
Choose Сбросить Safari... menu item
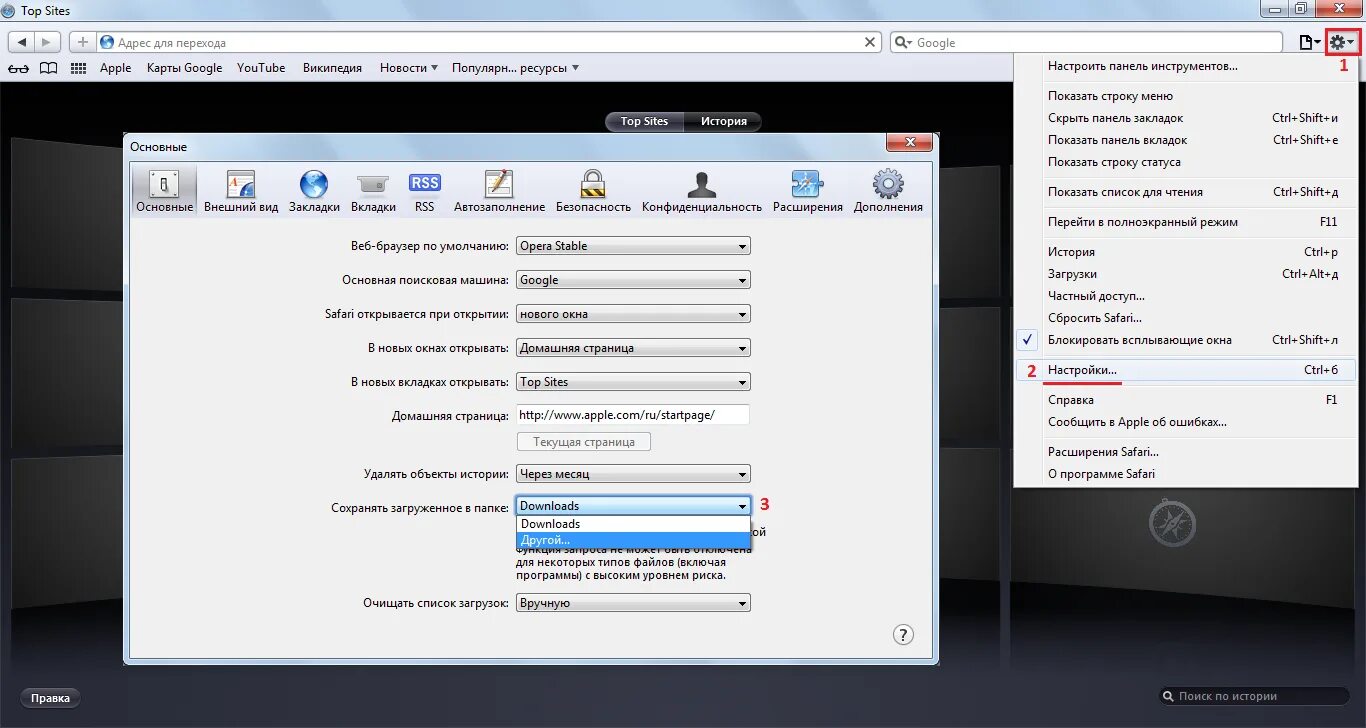(1185, 318)
